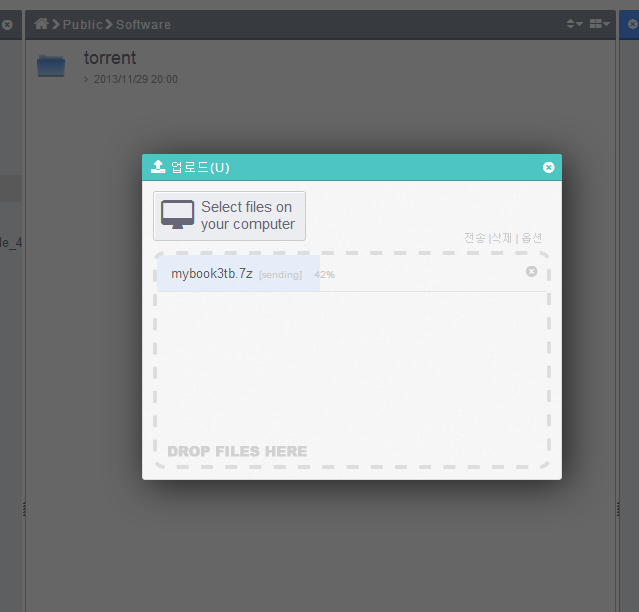639x612 pixels.
Task: Click the monitor icon in Select files button
Action: click(177, 215)
